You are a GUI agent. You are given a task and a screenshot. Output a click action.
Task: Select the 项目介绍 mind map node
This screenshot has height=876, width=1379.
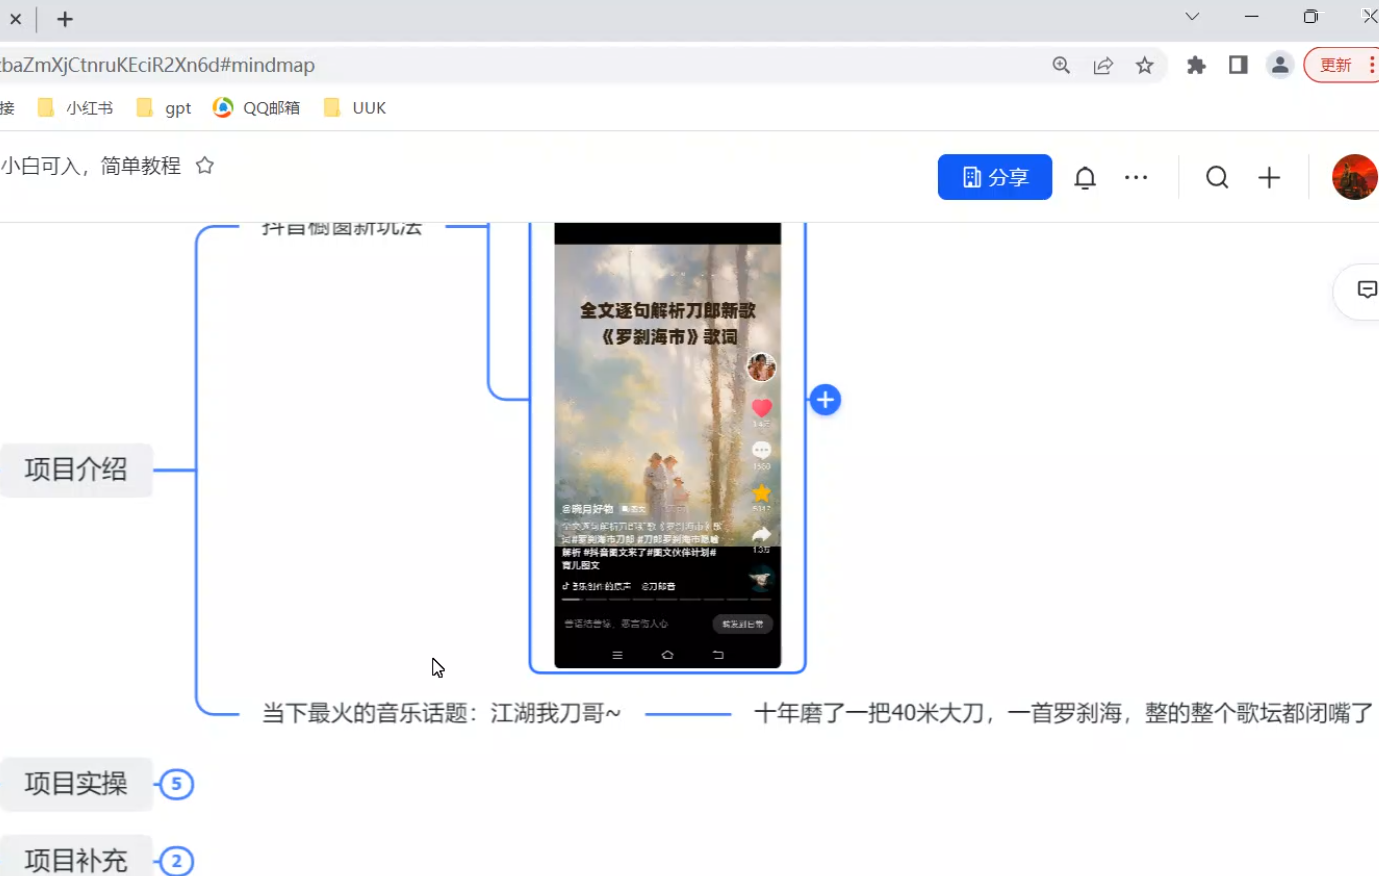point(76,470)
